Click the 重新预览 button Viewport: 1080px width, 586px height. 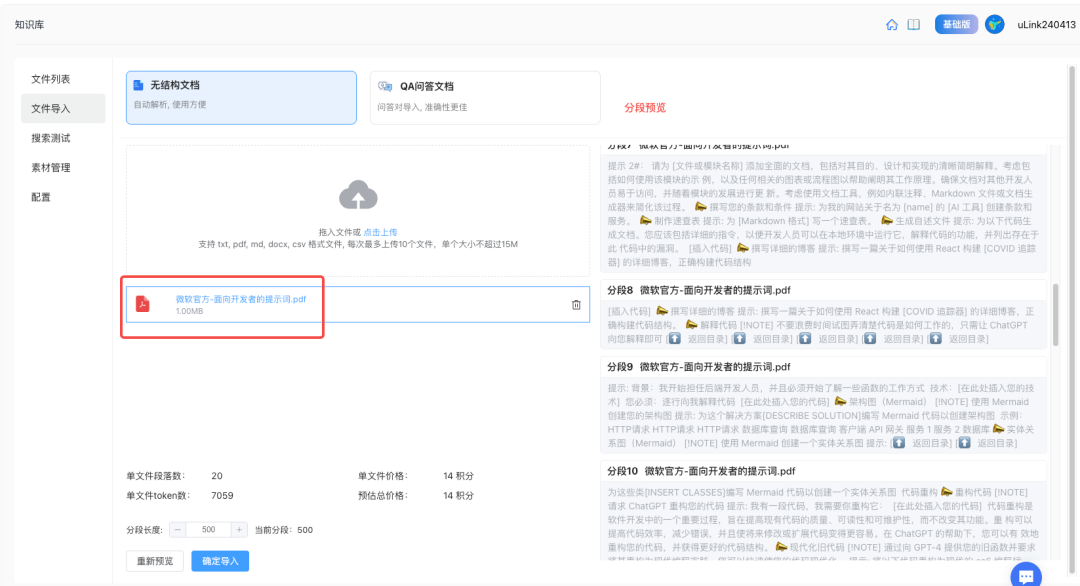tap(155, 561)
